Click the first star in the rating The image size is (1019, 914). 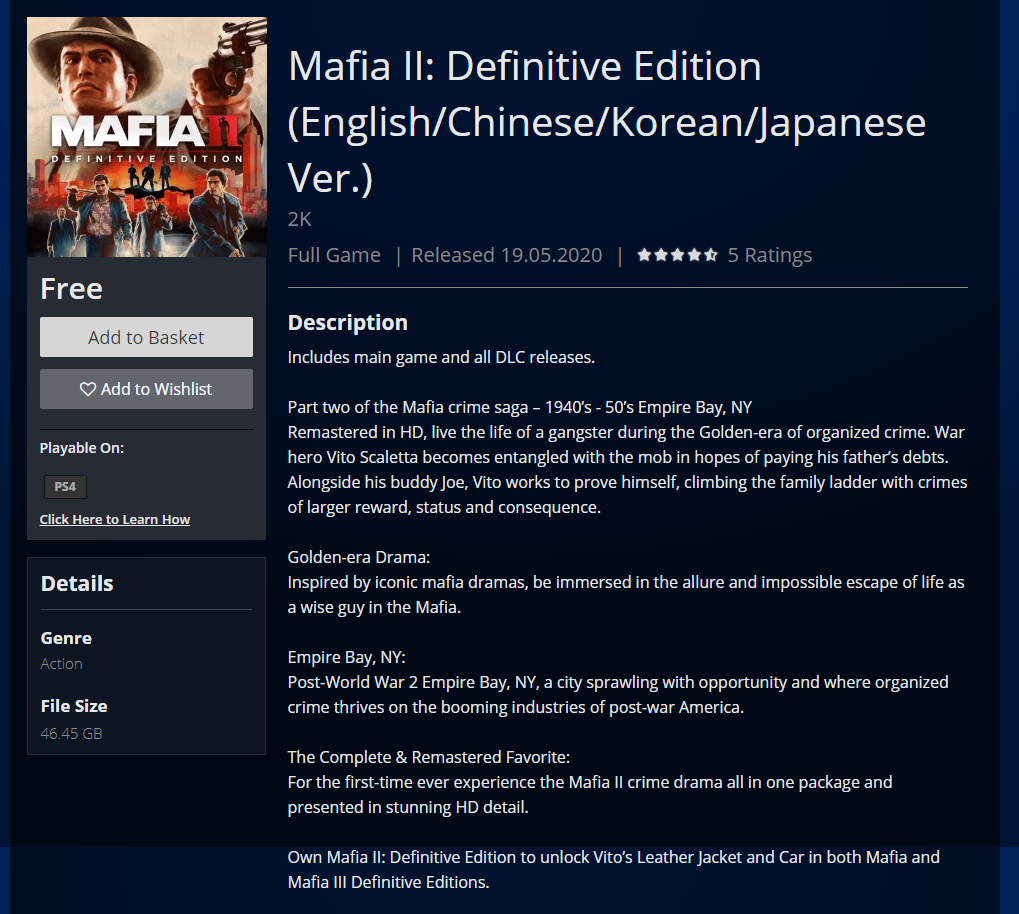coord(644,255)
